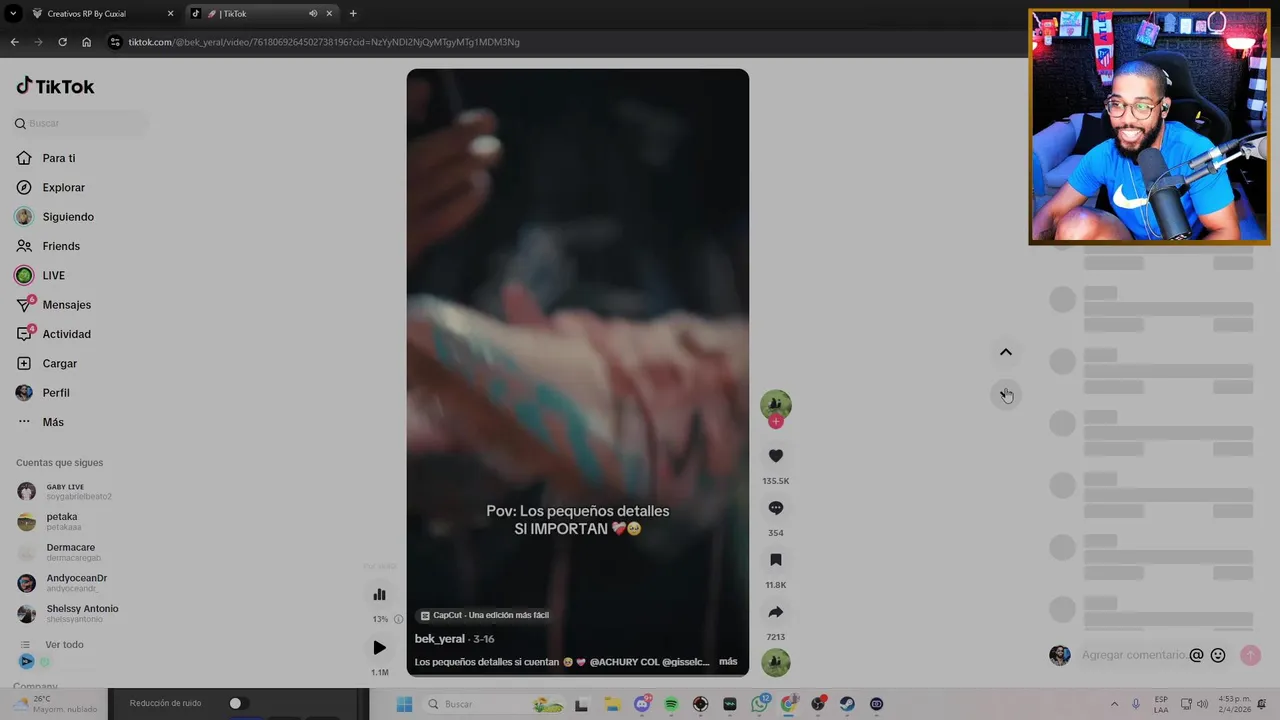Go to next video with down chevron

tap(1006, 395)
